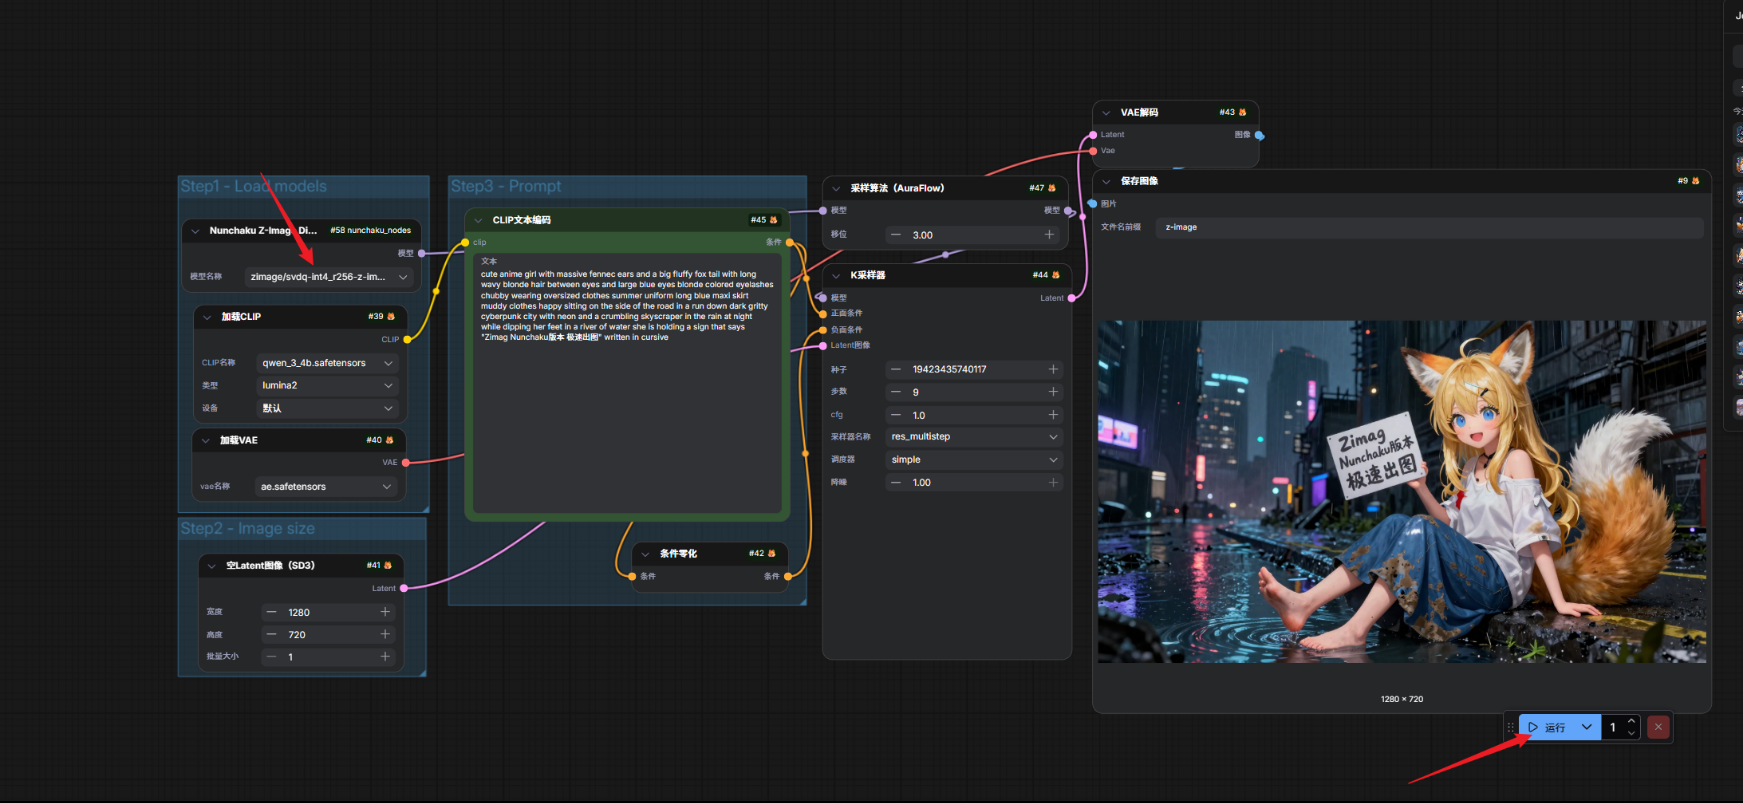Click the blue 图像 output dot on VAE解码
The height and width of the screenshot is (803, 1743).
1259,135
